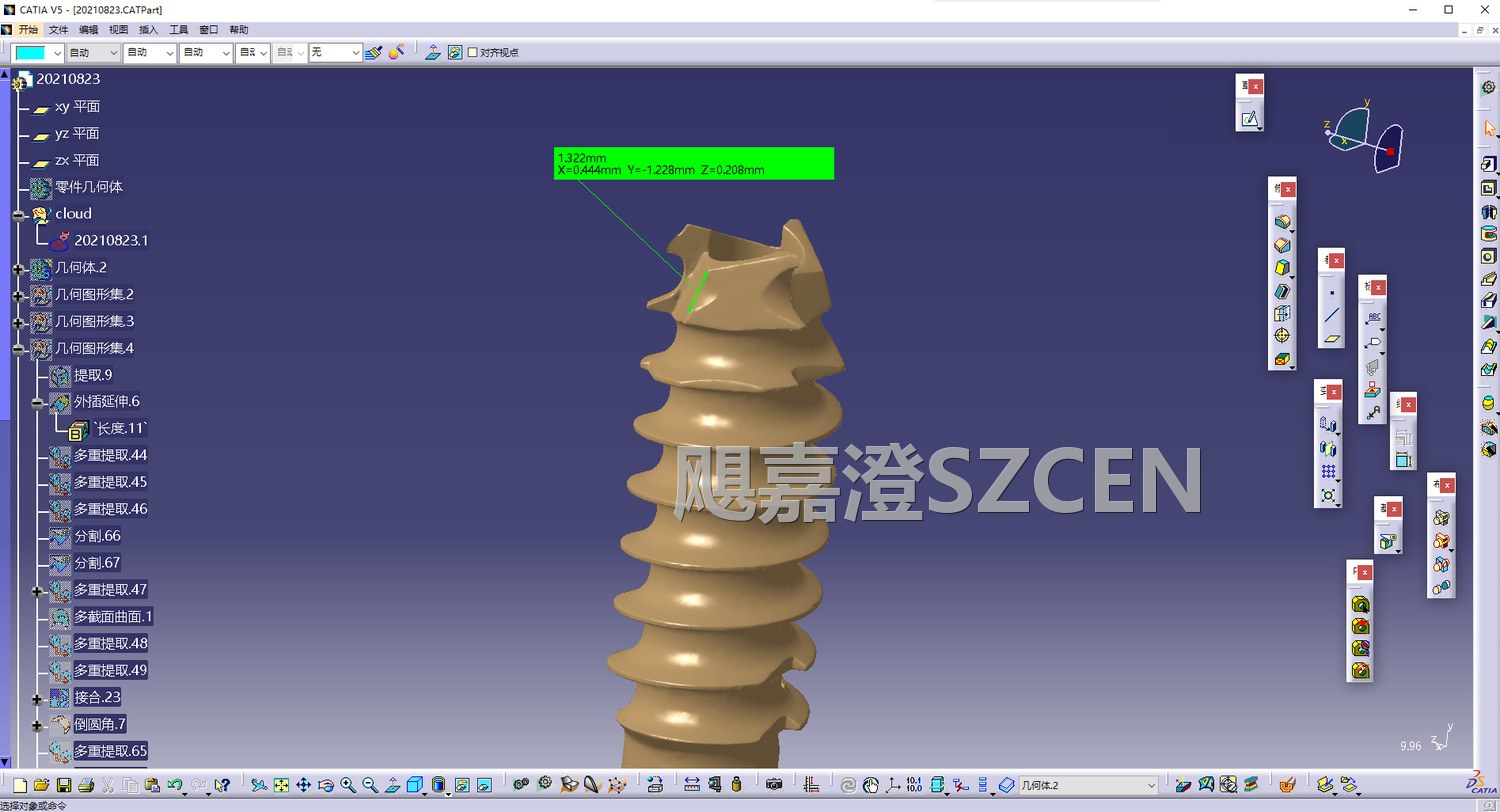Screen dimensions: 1500x812
Task: Open a file with the folder icon
Action: click(x=41, y=785)
